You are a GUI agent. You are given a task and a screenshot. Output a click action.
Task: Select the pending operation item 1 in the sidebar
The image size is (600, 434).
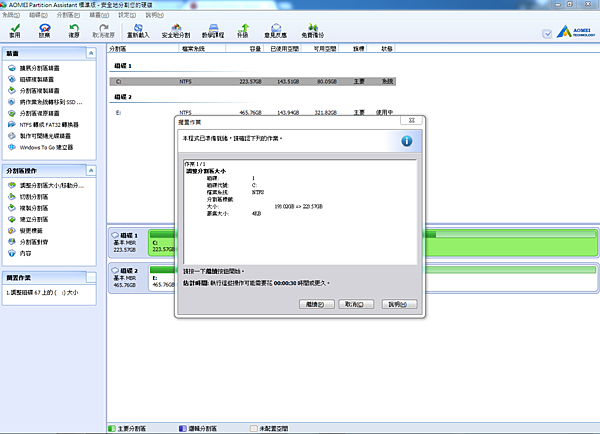pos(42,292)
